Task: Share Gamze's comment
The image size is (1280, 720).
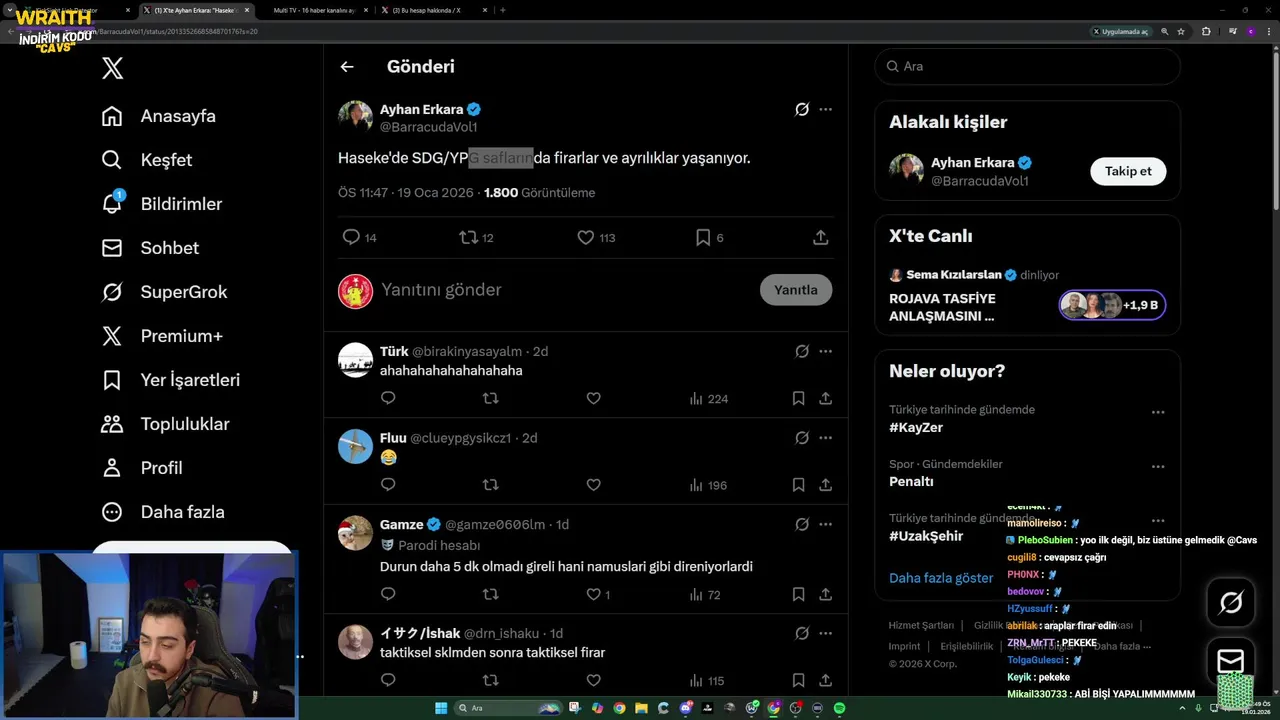Action: point(826,594)
